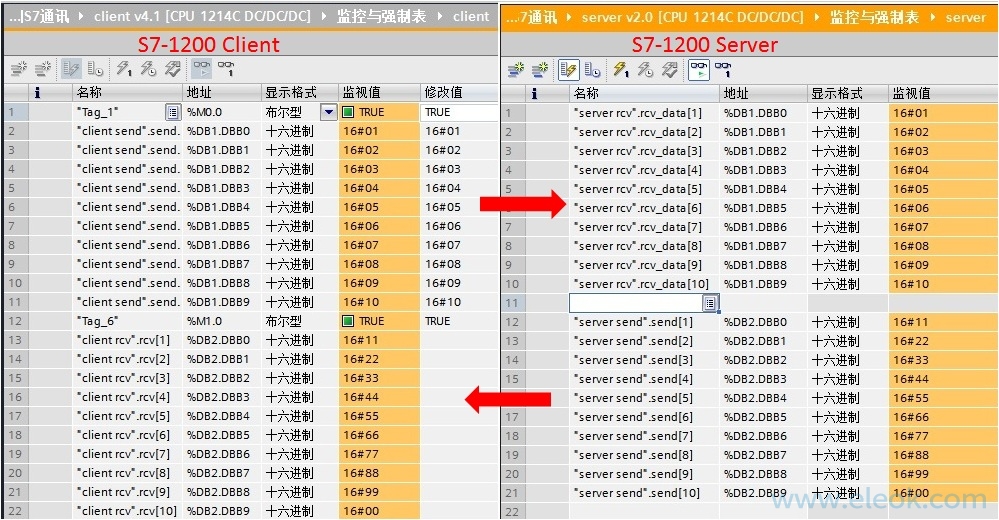Click Monitor all icon in Server toolbar
Screen dimensions: 999x520
699,69
